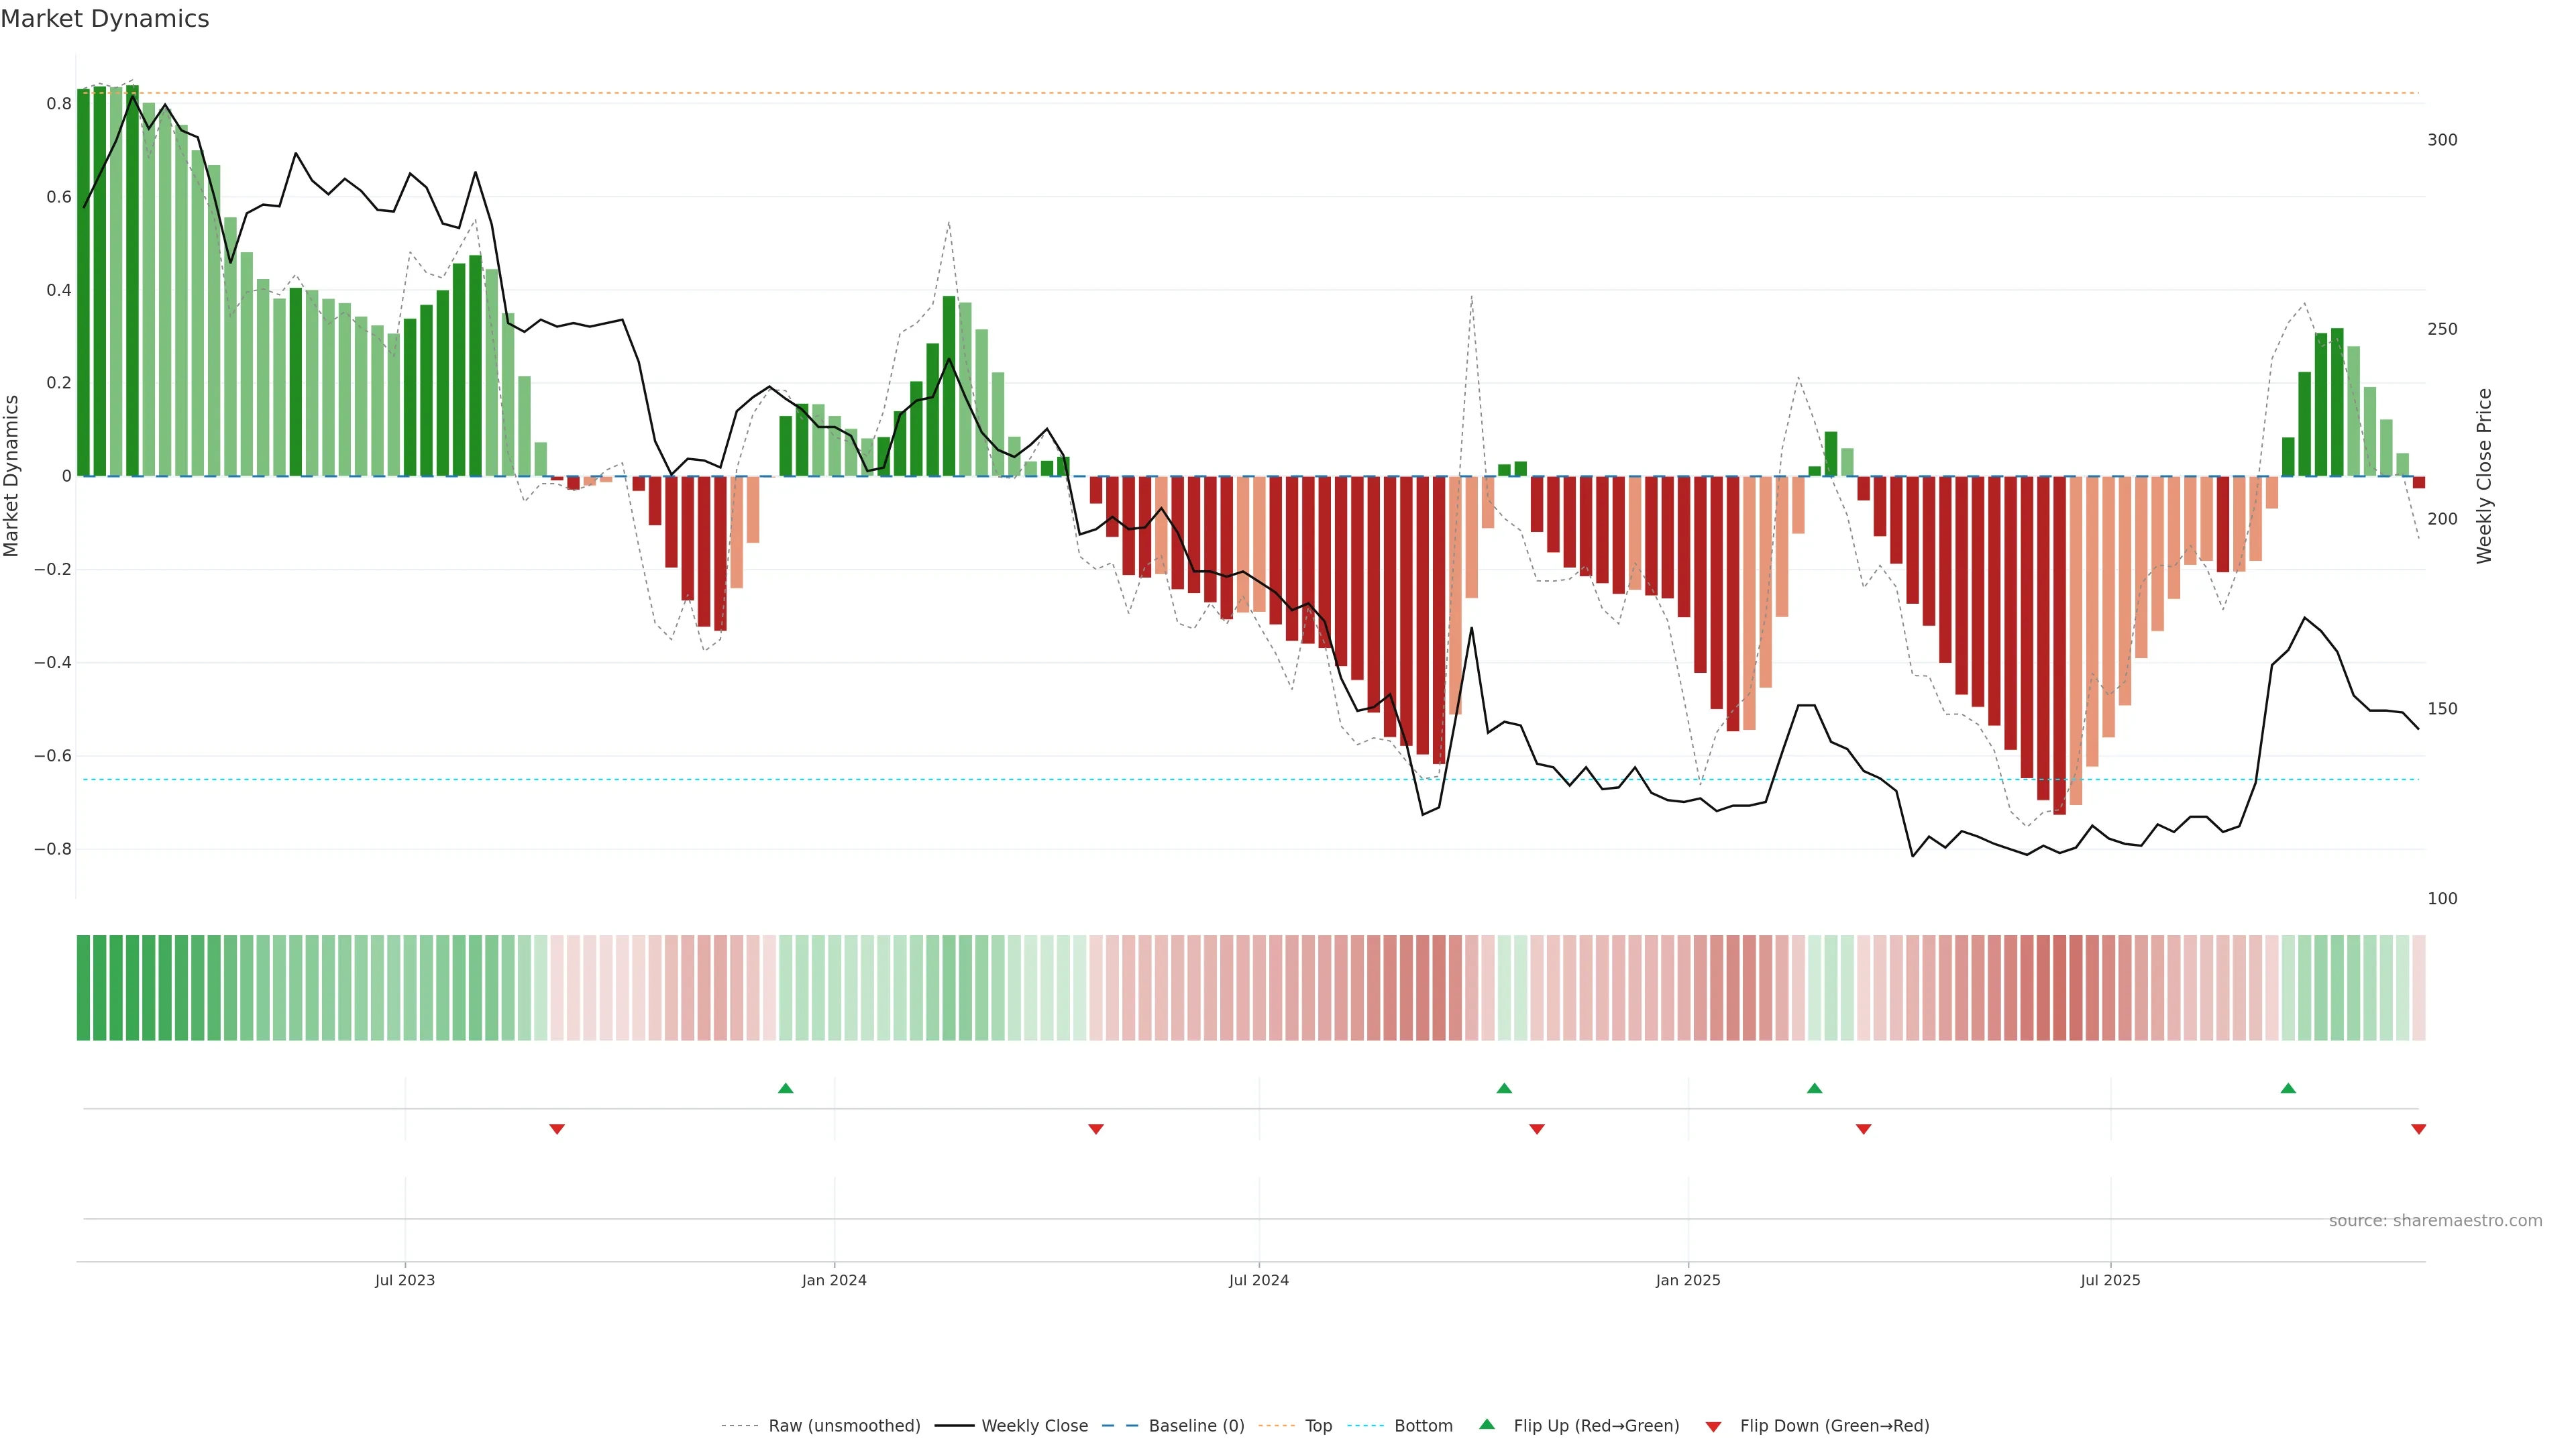This screenshot has width=2576, height=1449.
Task: Click the red triangle icon in the legend
Action: point(1713,1426)
